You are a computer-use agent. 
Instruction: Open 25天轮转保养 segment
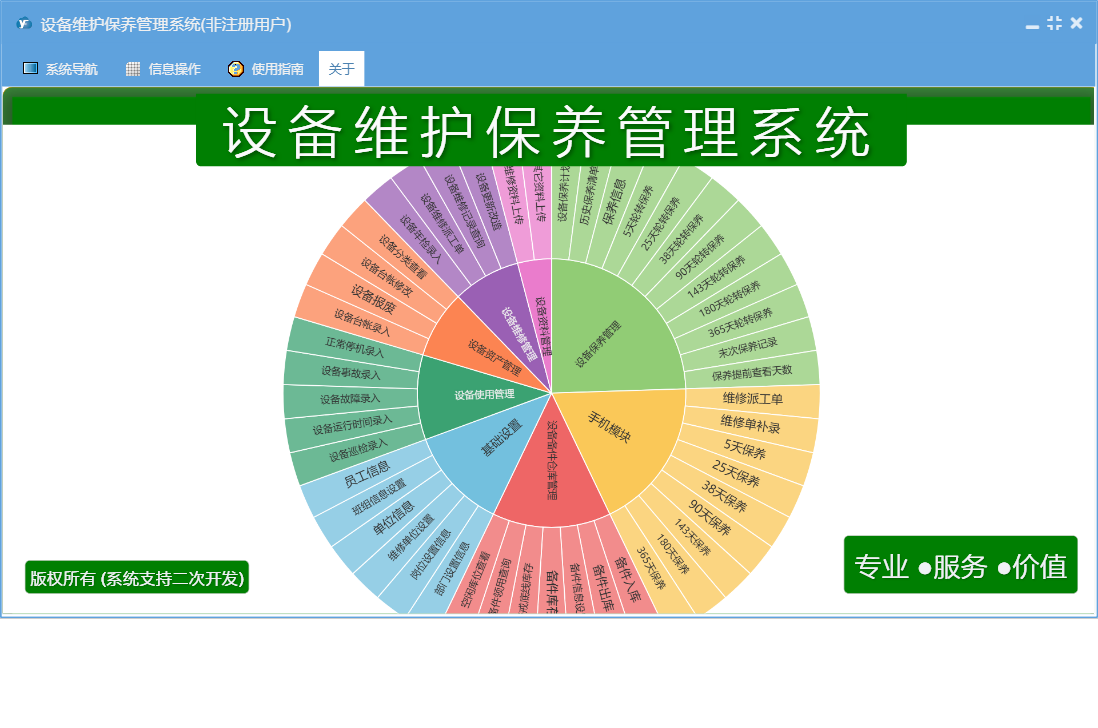pyautogui.click(x=660, y=225)
